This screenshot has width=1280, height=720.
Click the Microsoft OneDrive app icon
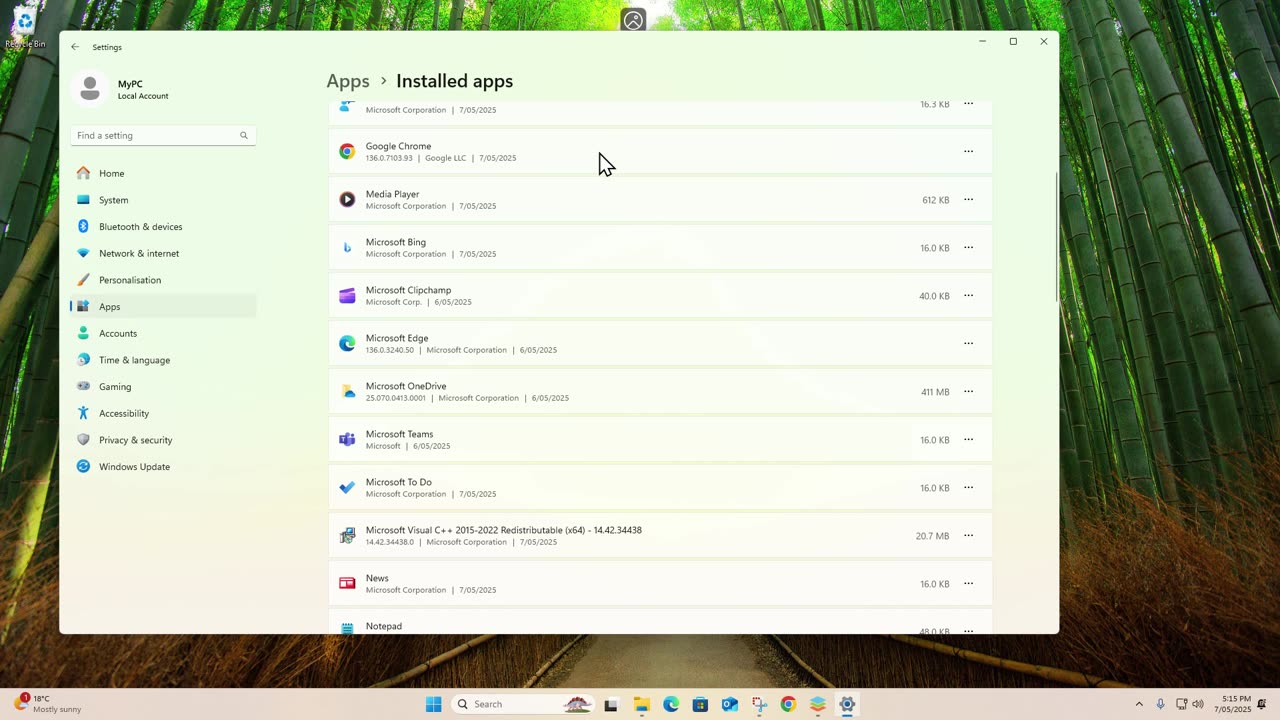tap(347, 392)
